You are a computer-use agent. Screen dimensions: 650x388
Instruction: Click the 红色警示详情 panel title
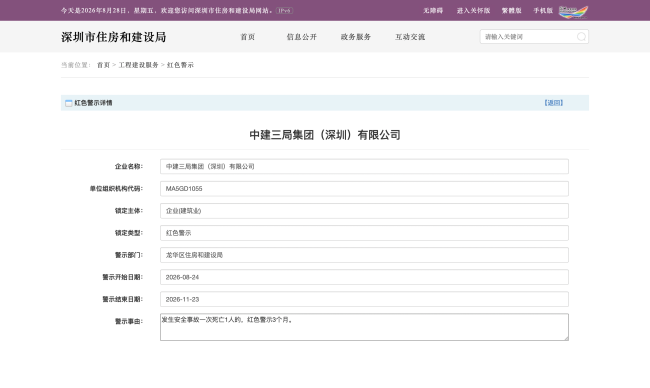click(x=93, y=103)
